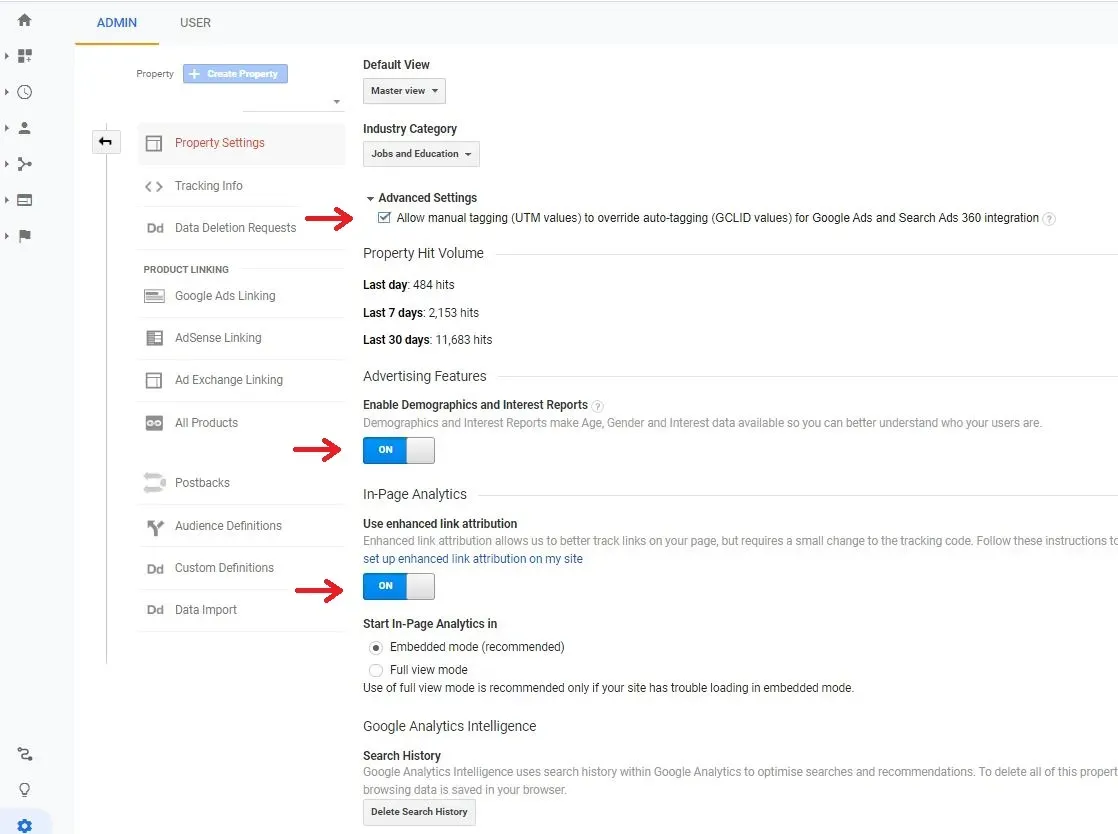Click the 'Last day: 484 hits' text
Image resolution: width=1118 pixels, height=834 pixels.
coord(409,285)
